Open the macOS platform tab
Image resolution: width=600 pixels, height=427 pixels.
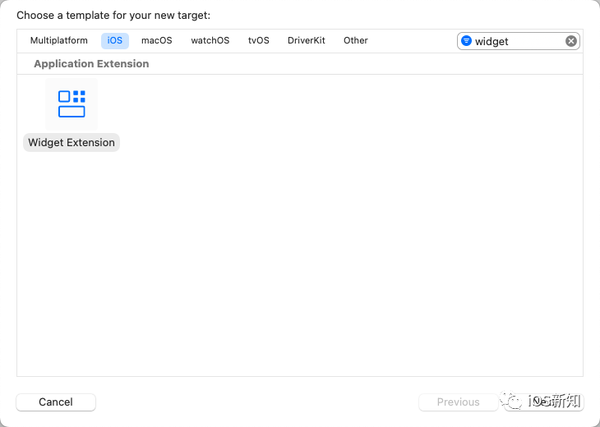(x=157, y=41)
